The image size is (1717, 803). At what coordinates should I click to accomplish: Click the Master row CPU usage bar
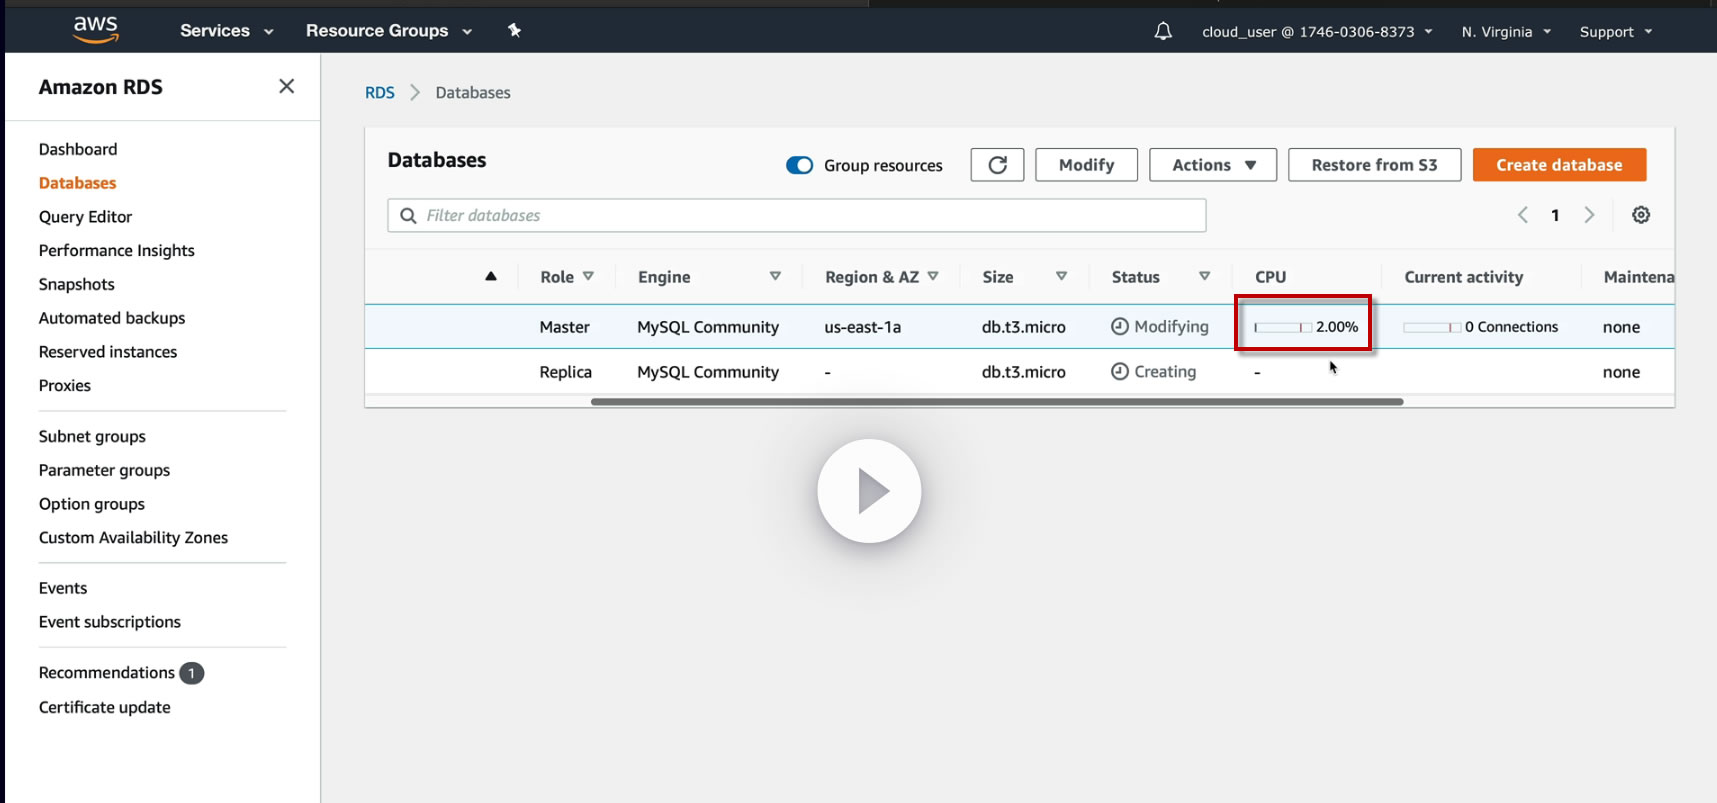pyautogui.click(x=1282, y=327)
